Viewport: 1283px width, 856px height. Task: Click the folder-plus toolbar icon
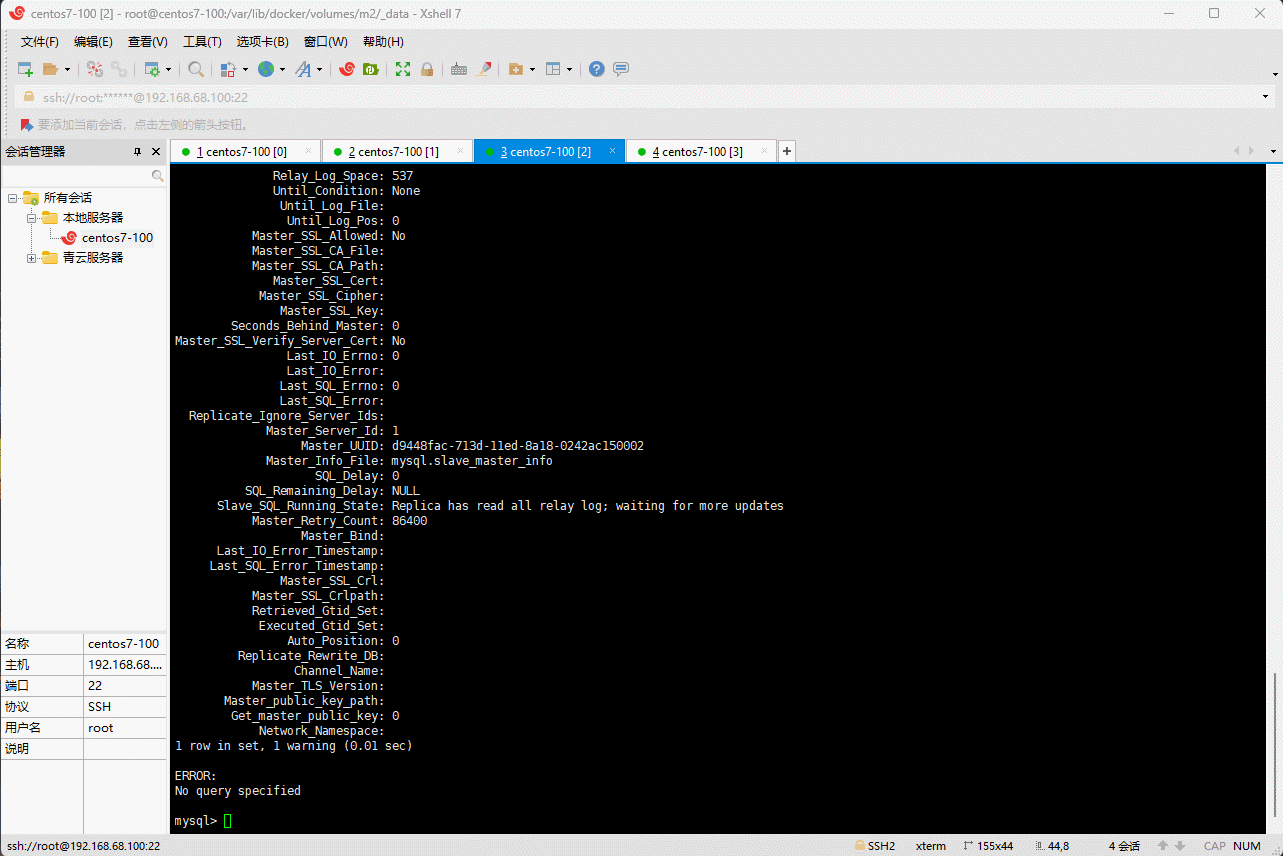(516, 69)
